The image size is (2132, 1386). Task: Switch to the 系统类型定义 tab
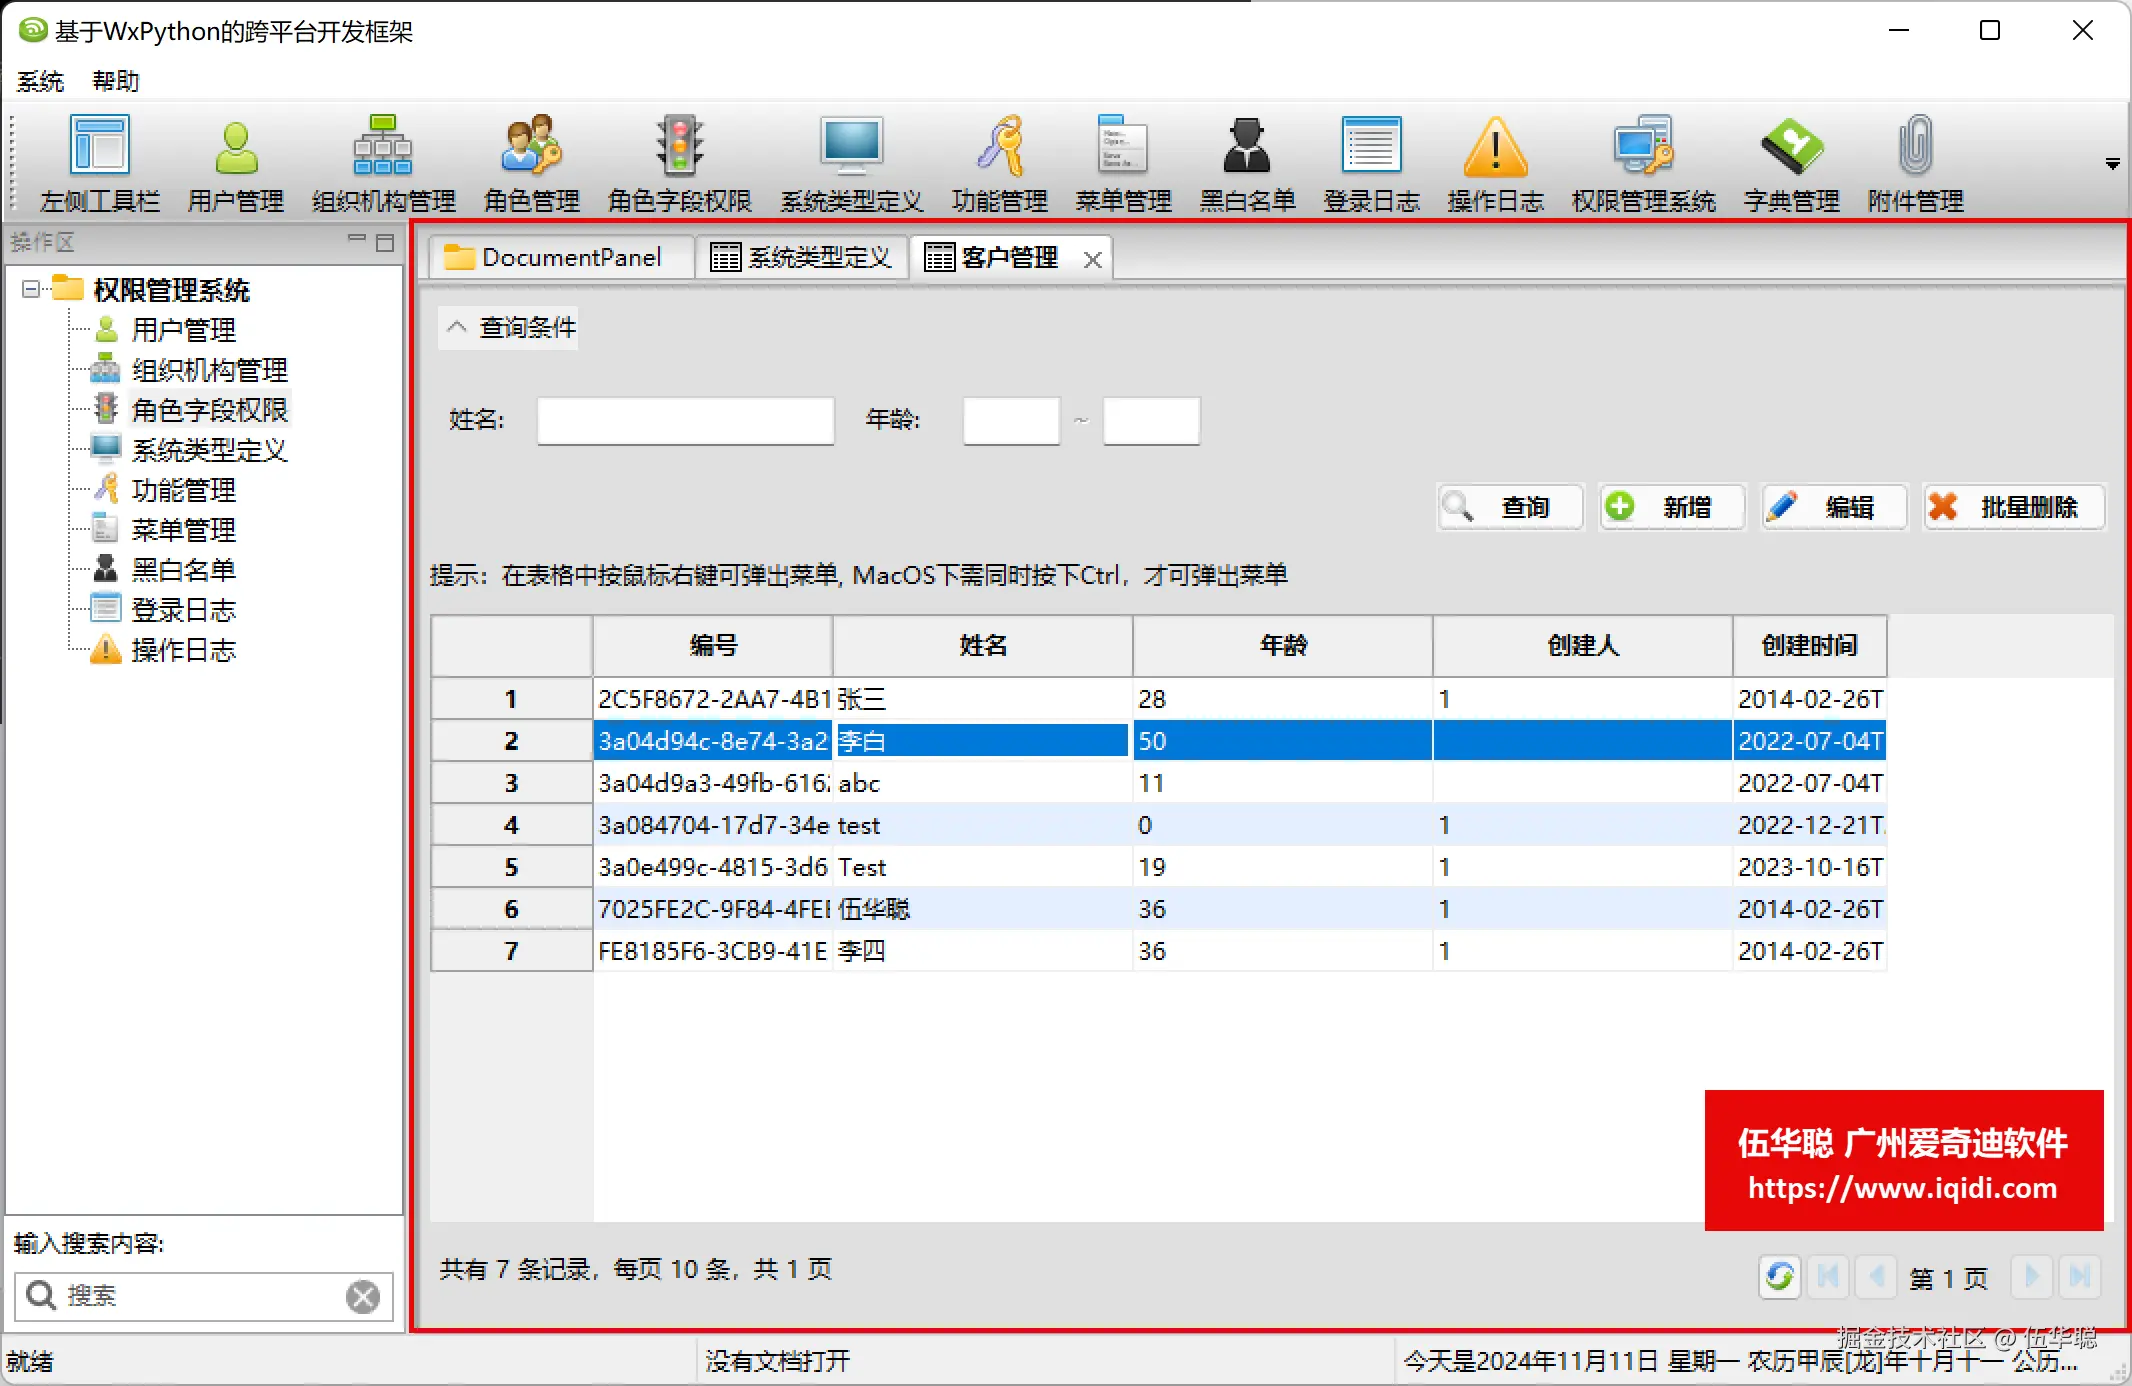[802, 258]
